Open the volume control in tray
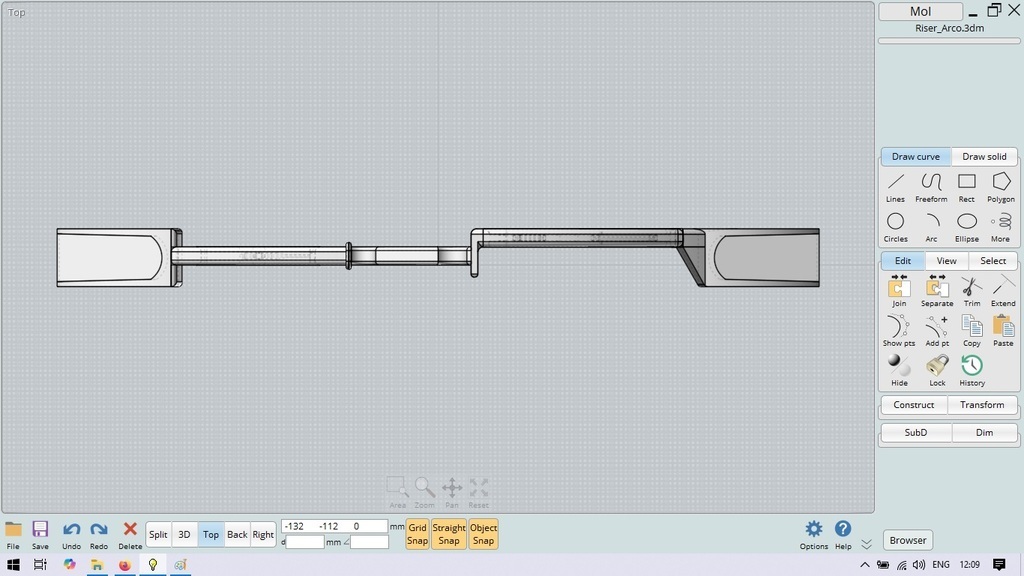The height and width of the screenshot is (576, 1024). [x=919, y=565]
